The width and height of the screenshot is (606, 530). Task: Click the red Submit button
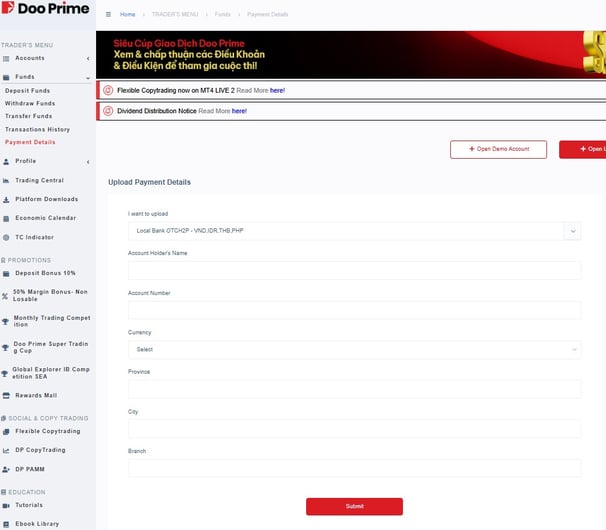354,506
